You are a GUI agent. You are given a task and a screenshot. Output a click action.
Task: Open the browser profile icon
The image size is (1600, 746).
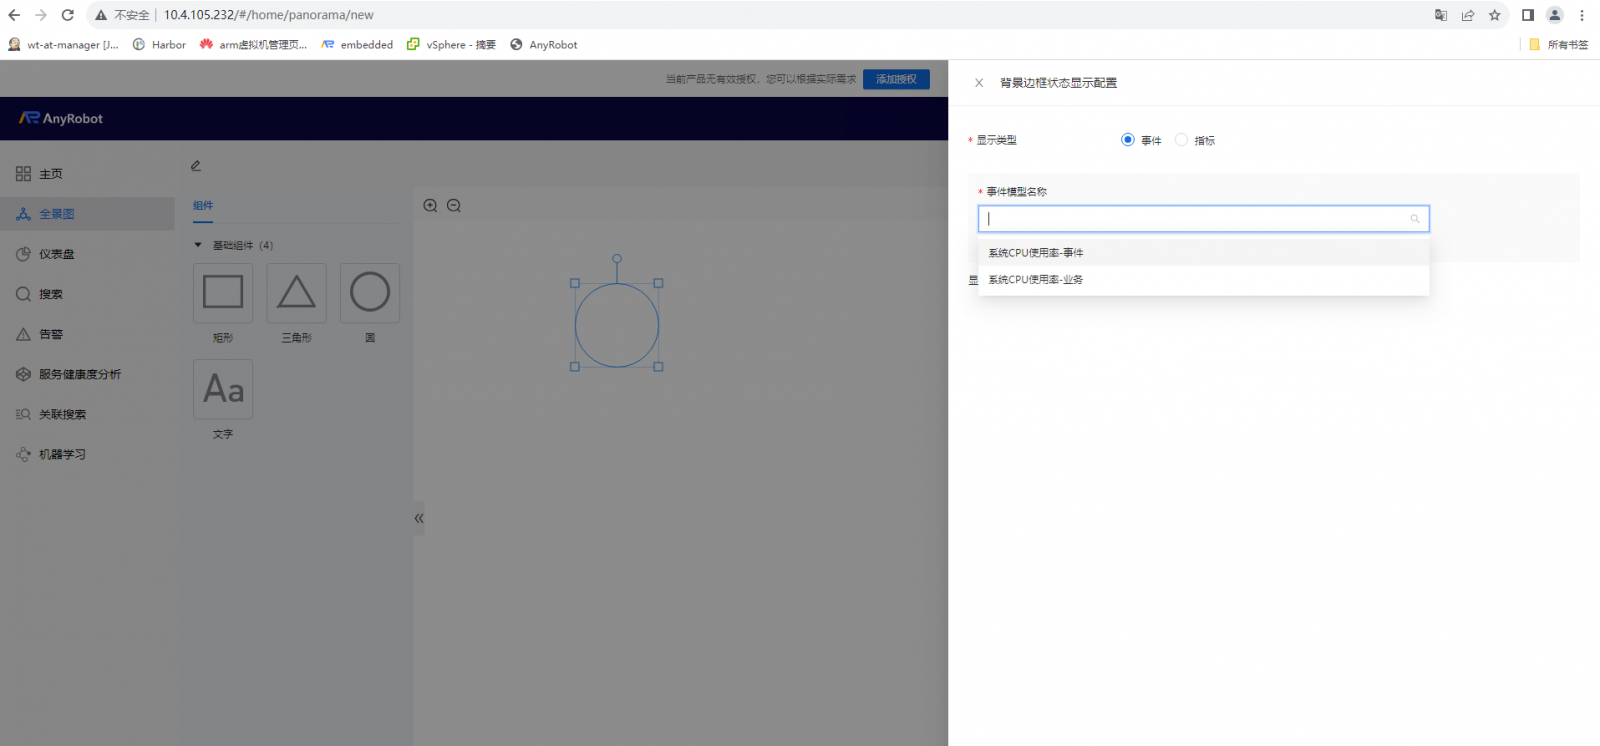tap(1555, 15)
